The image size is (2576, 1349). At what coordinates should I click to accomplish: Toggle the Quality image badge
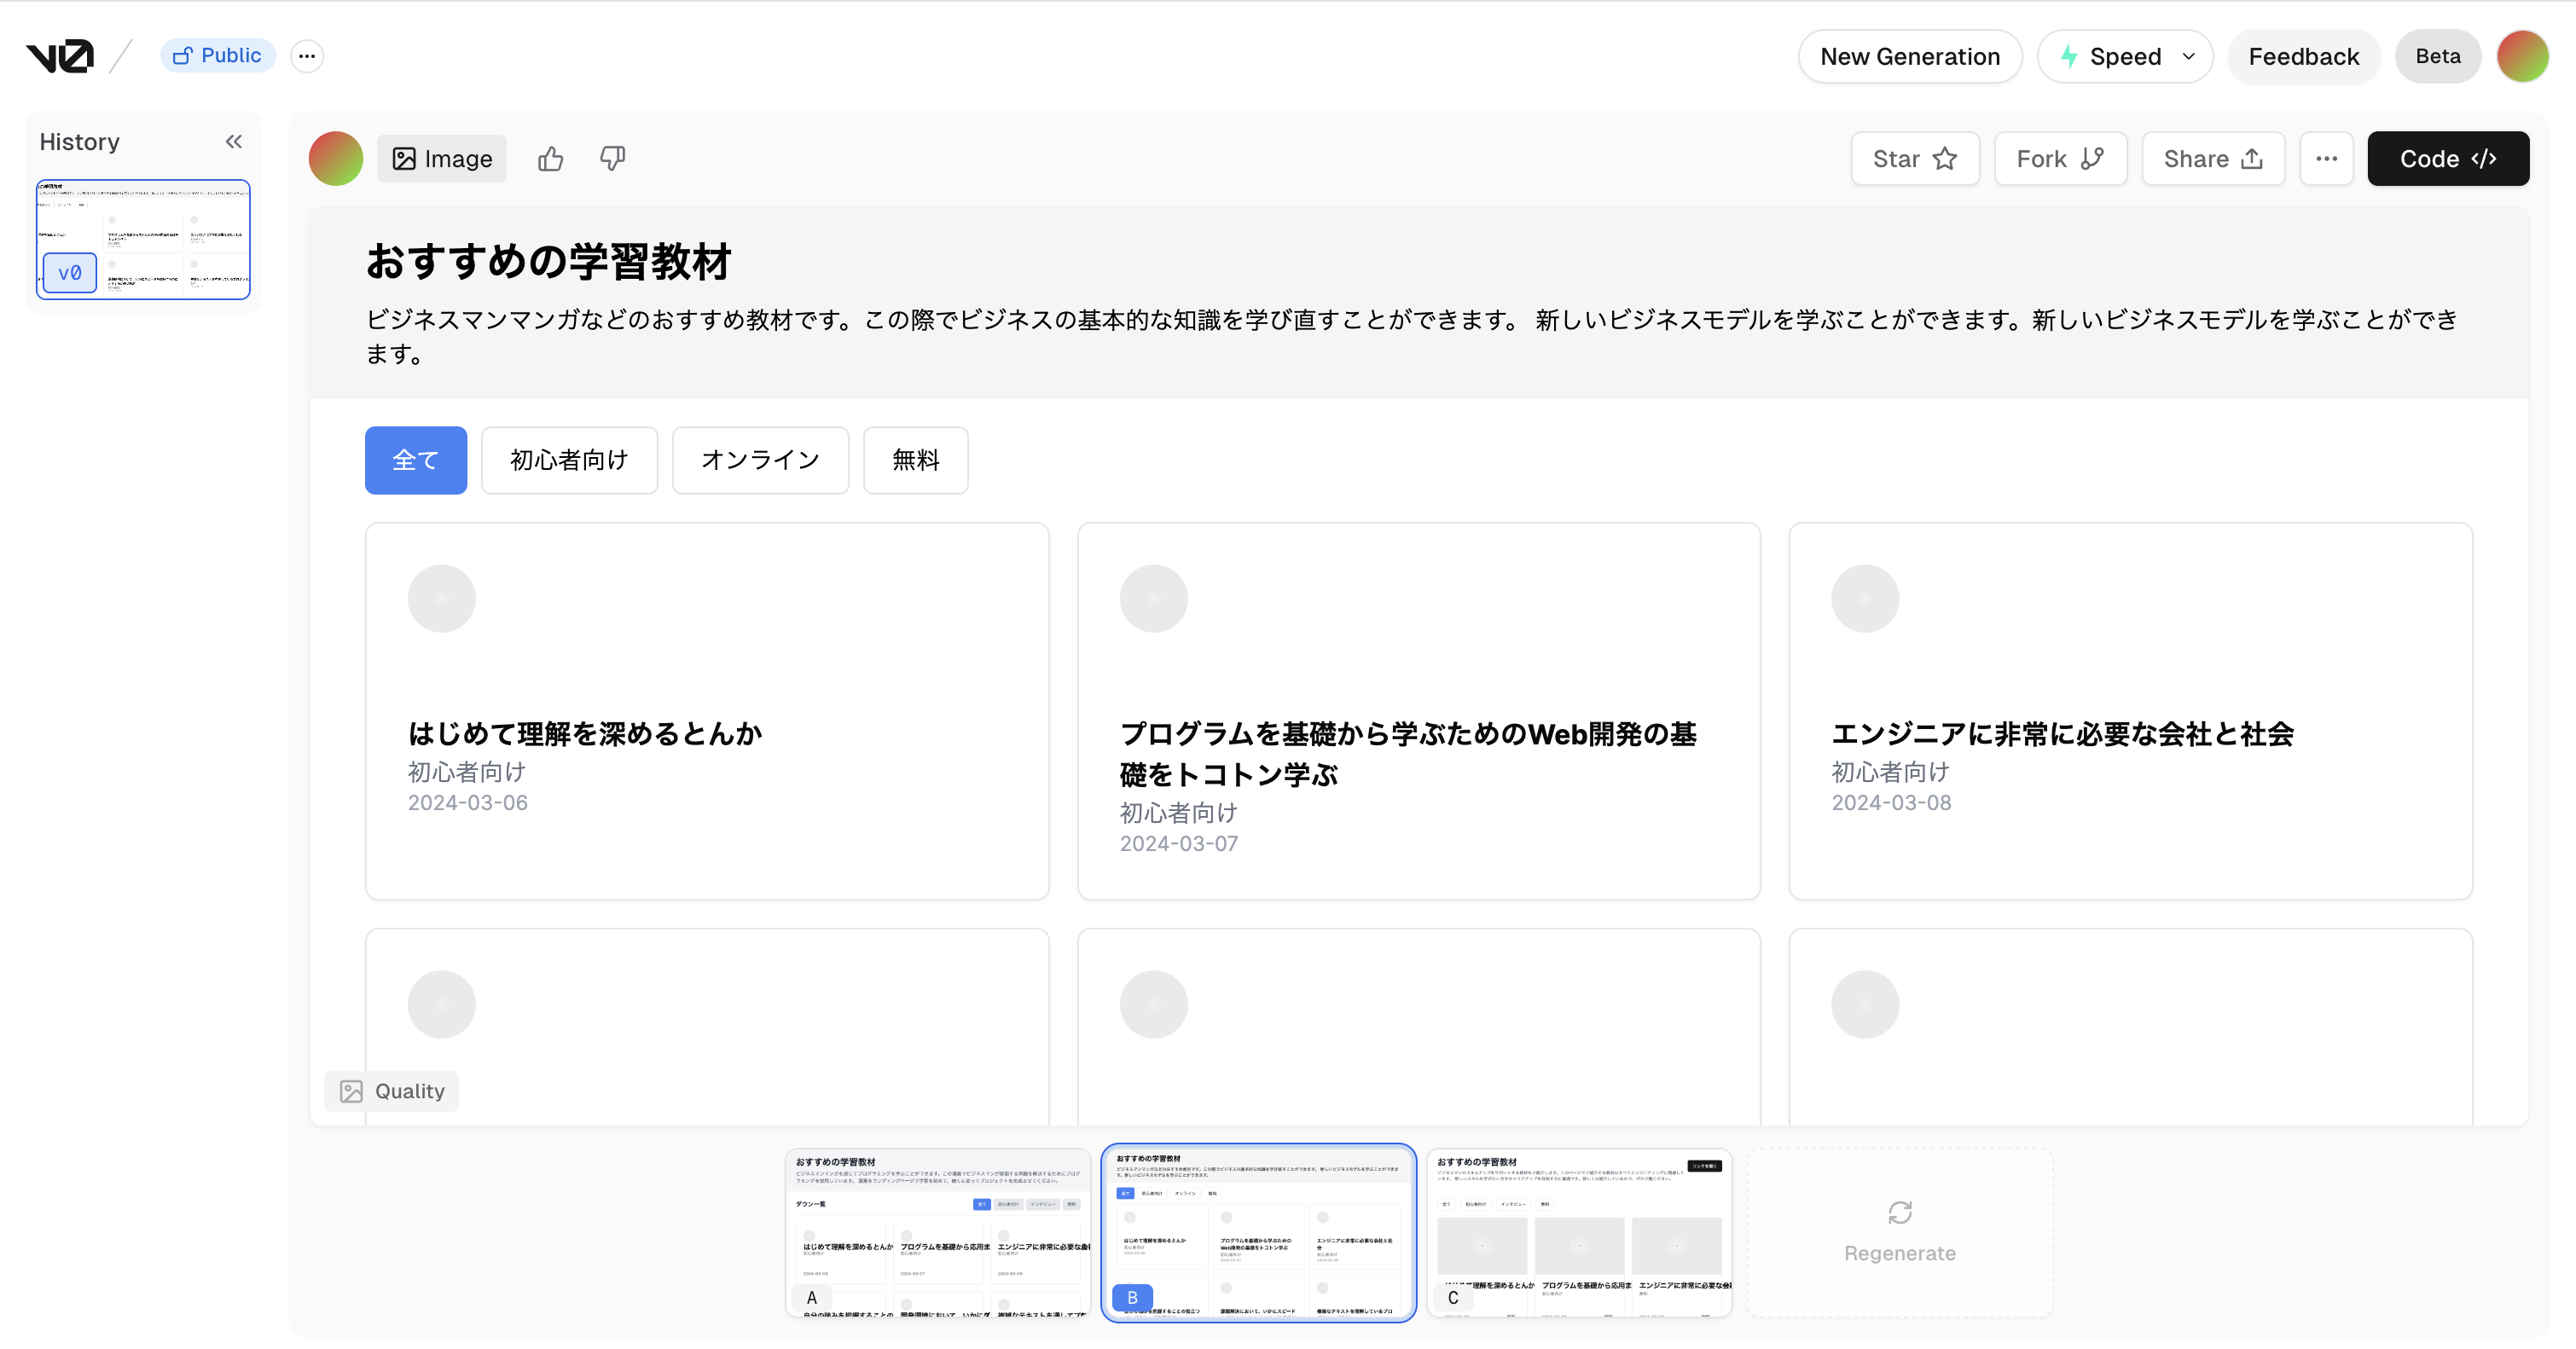coord(392,1091)
